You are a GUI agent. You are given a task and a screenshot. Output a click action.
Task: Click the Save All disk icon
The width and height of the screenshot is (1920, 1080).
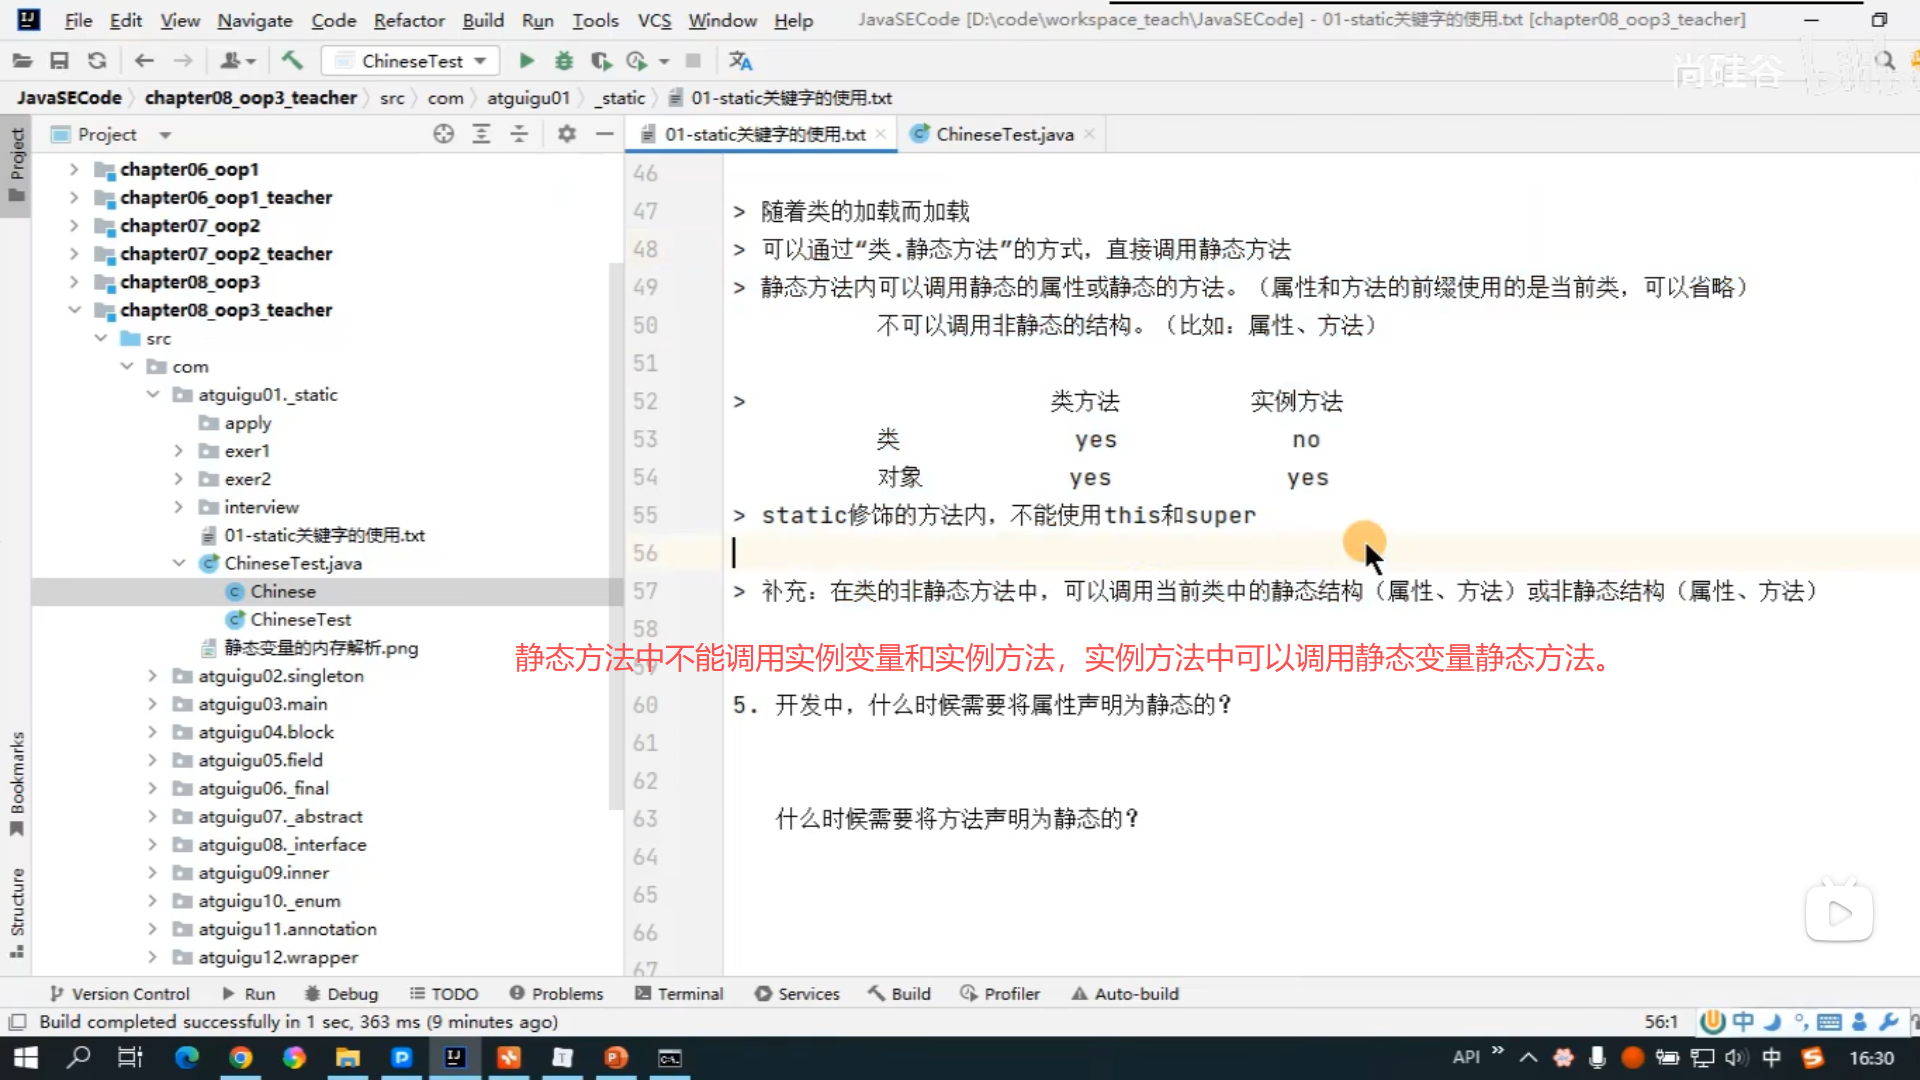[59, 61]
